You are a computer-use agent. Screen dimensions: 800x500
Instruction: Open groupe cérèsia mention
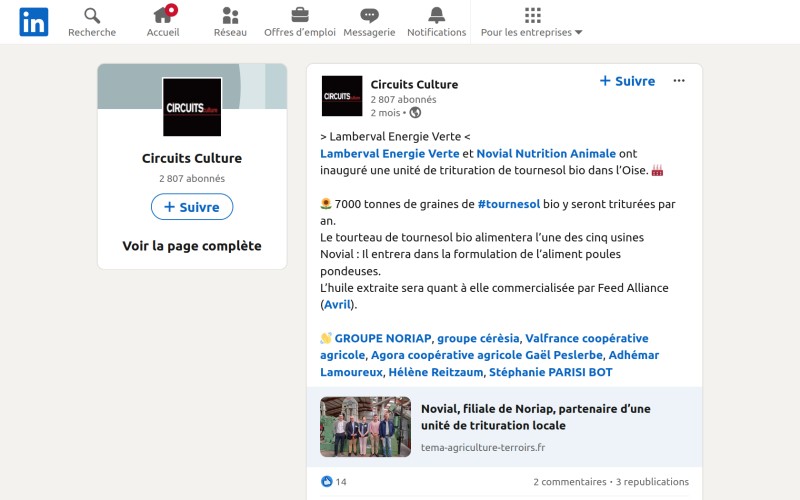(478, 338)
